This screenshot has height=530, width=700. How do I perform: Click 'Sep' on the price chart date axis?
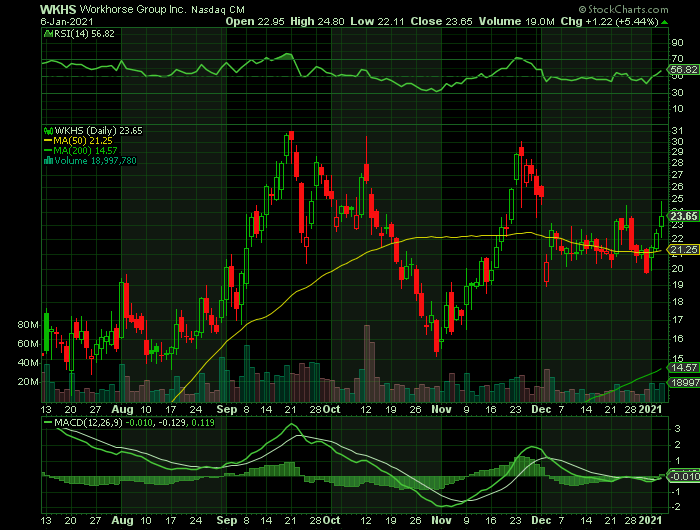tap(227, 409)
